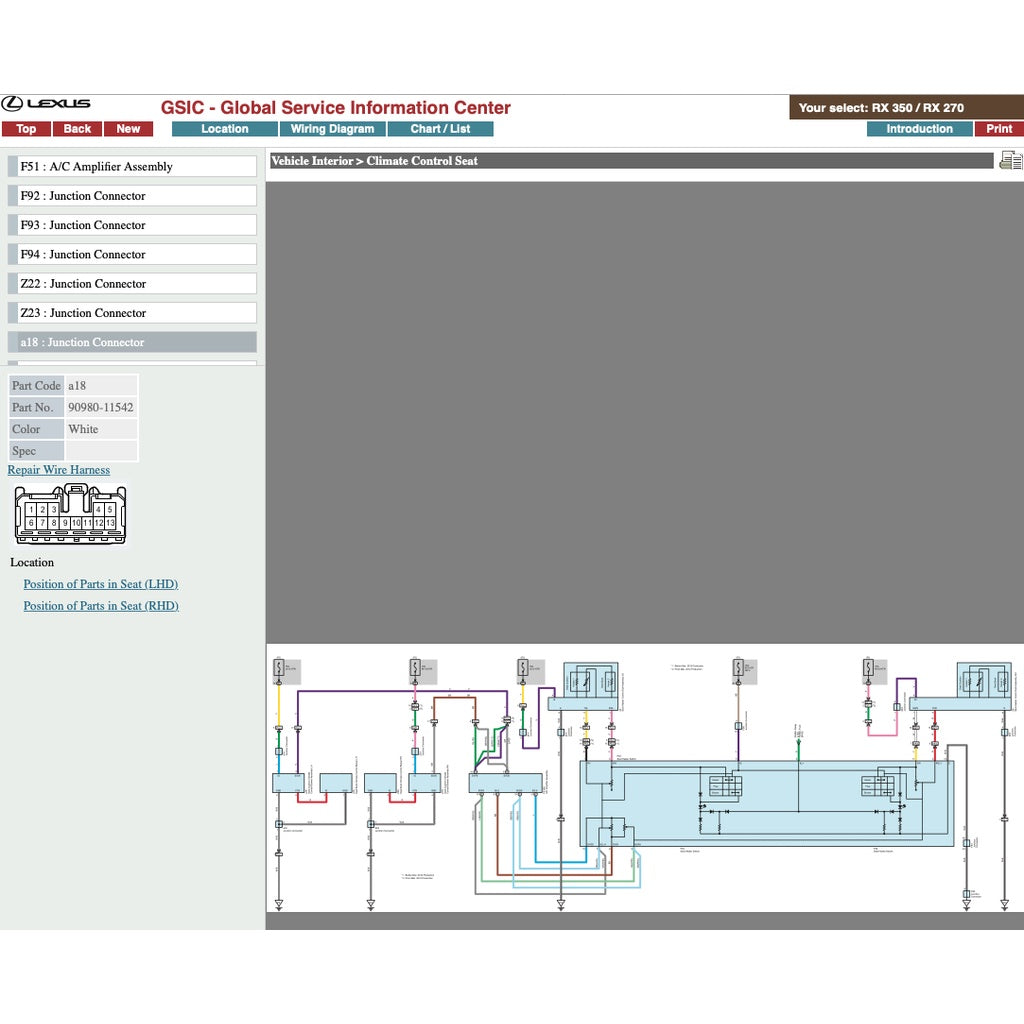Go Back using the Back button
Viewport: 1024px width, 1024px height.
[x=77, y=129]
